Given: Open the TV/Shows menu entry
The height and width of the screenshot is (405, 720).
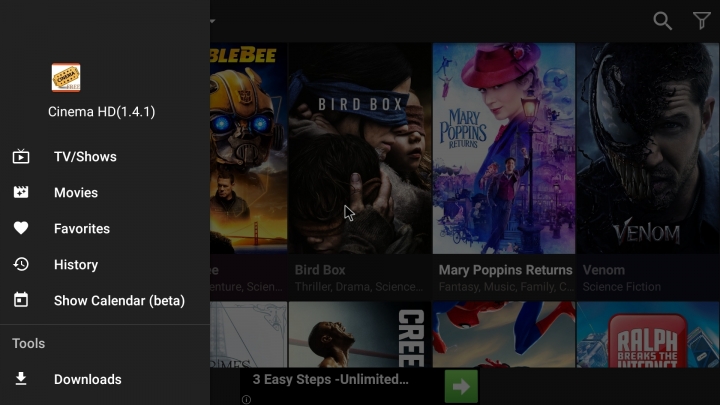Looking at the screenshot, I should tap(105, 157).
